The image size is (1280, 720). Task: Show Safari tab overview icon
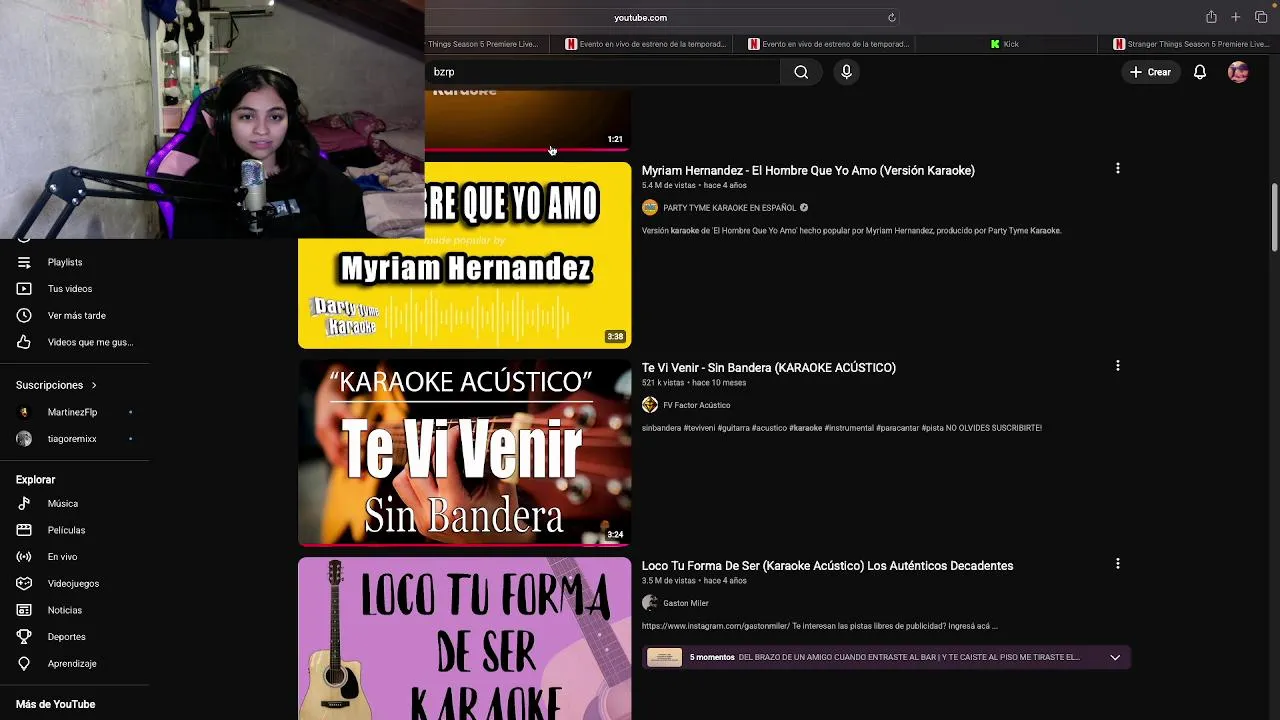coord(1261,17)
